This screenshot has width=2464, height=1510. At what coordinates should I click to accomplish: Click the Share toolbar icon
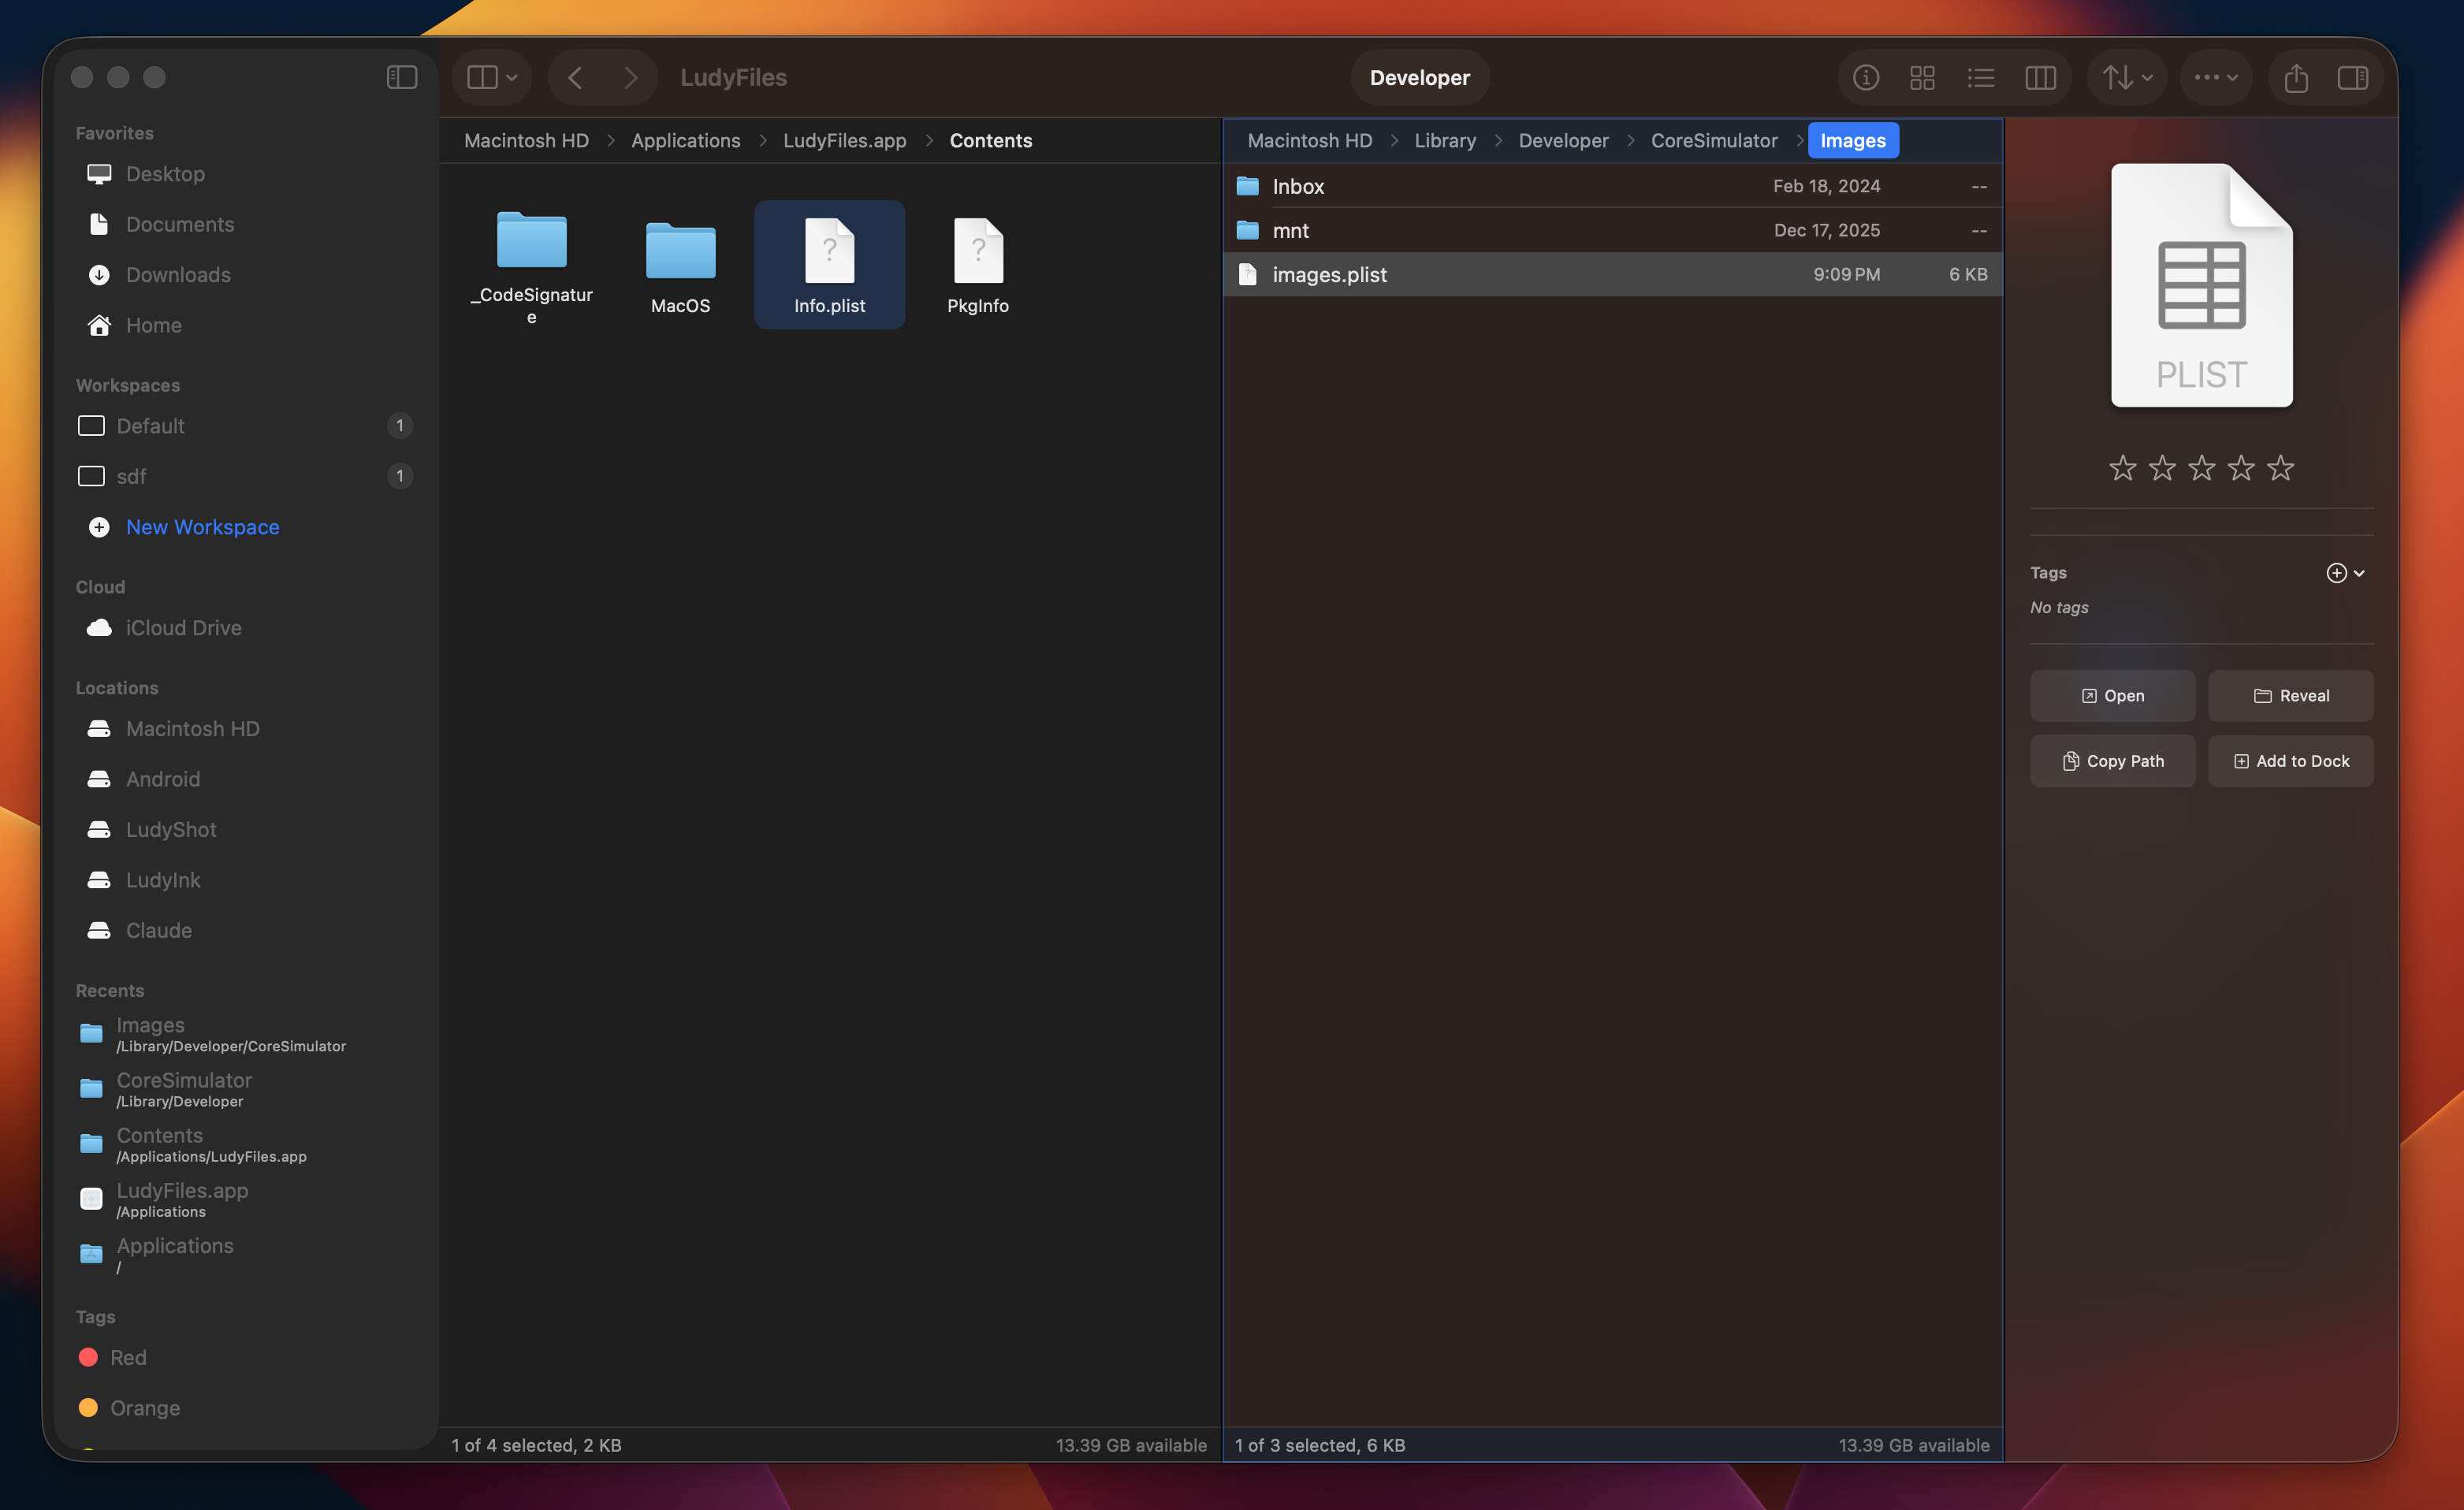[x=2296, y=77]
